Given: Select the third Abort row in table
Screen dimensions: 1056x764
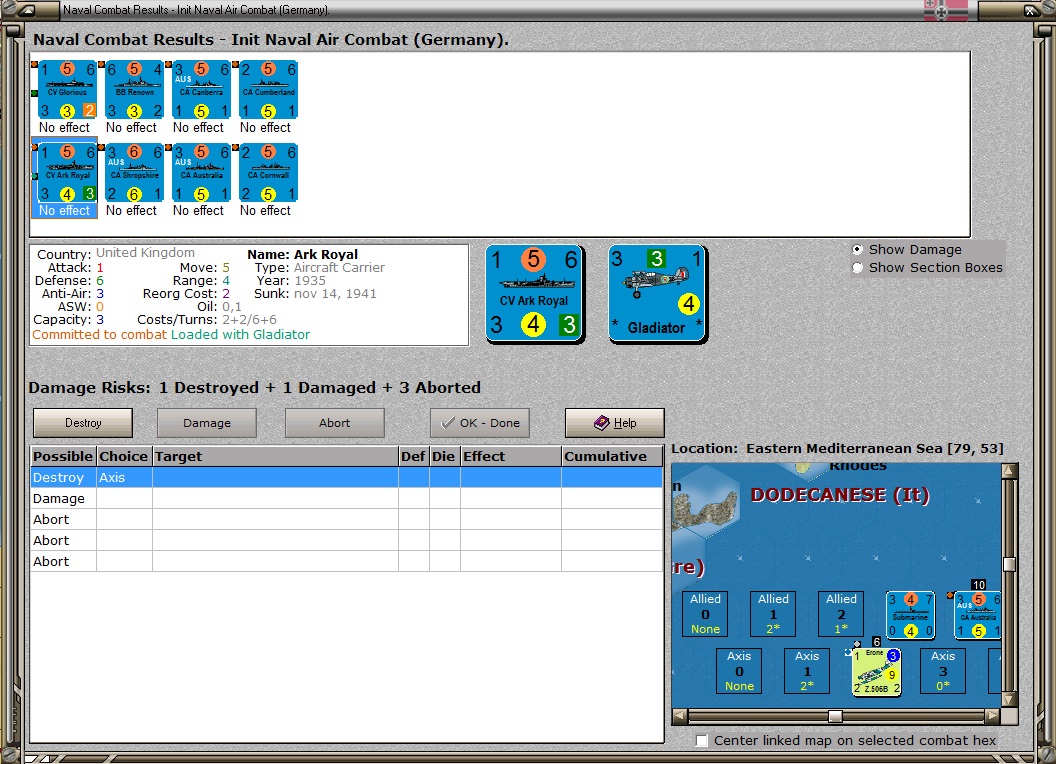Looking at the screenshot, I should pos(347,561).
